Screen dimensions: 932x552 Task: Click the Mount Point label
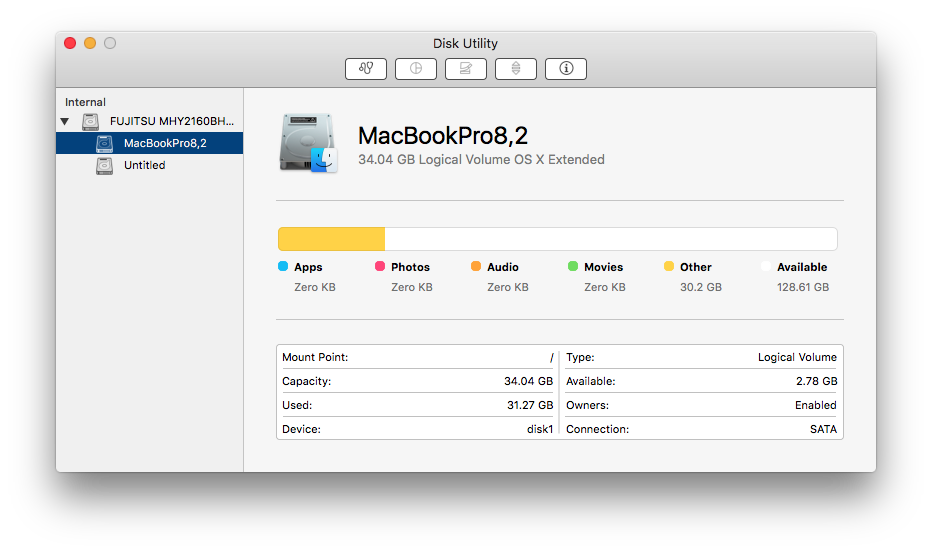[315, 357]
